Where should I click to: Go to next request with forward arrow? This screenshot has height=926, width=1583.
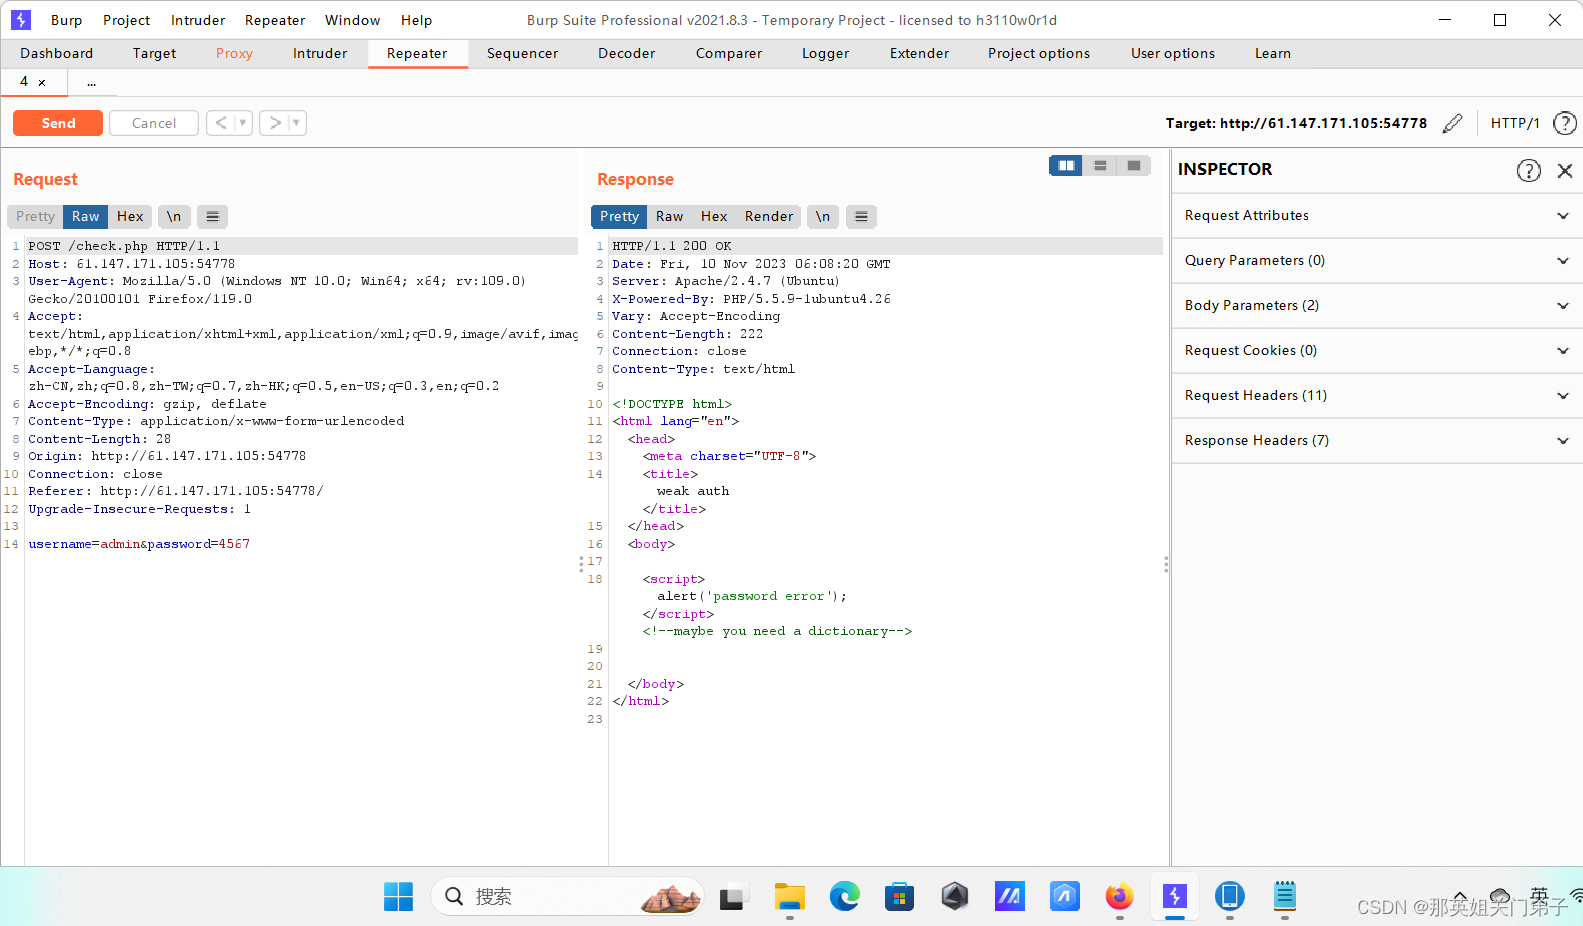pyautogui.click(x=275, y=123)
